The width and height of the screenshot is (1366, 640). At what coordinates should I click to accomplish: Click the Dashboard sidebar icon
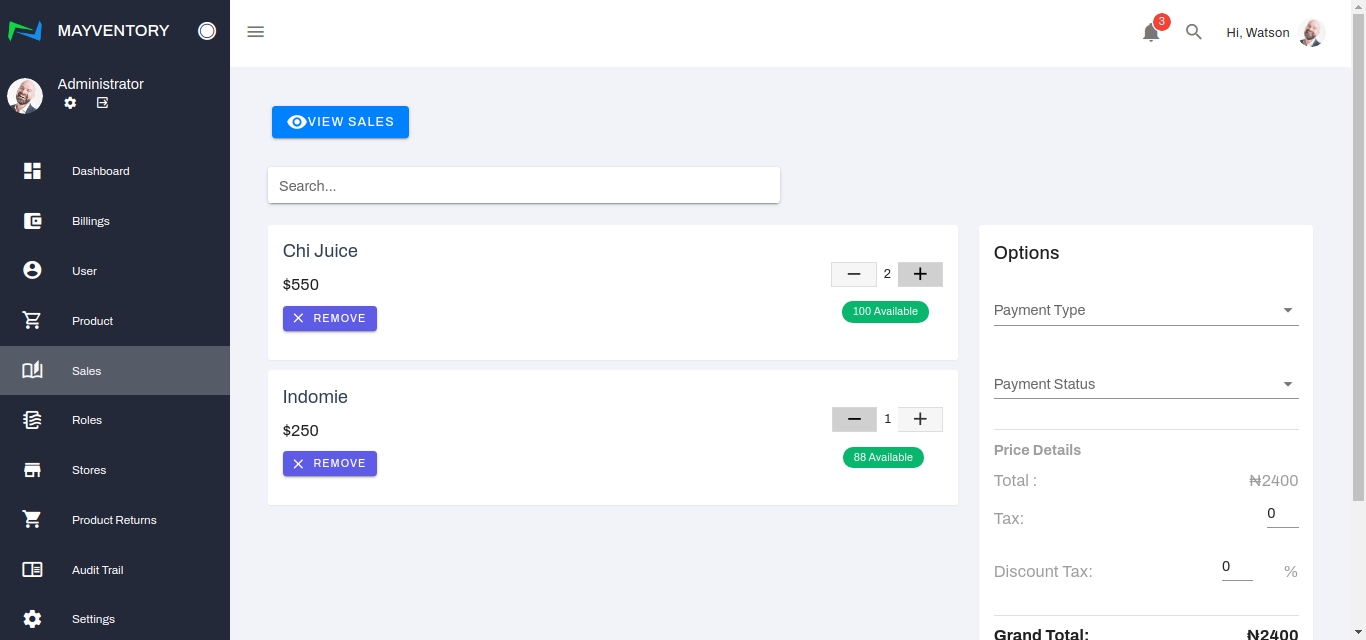pyautogui.click(x=32, y=171)
